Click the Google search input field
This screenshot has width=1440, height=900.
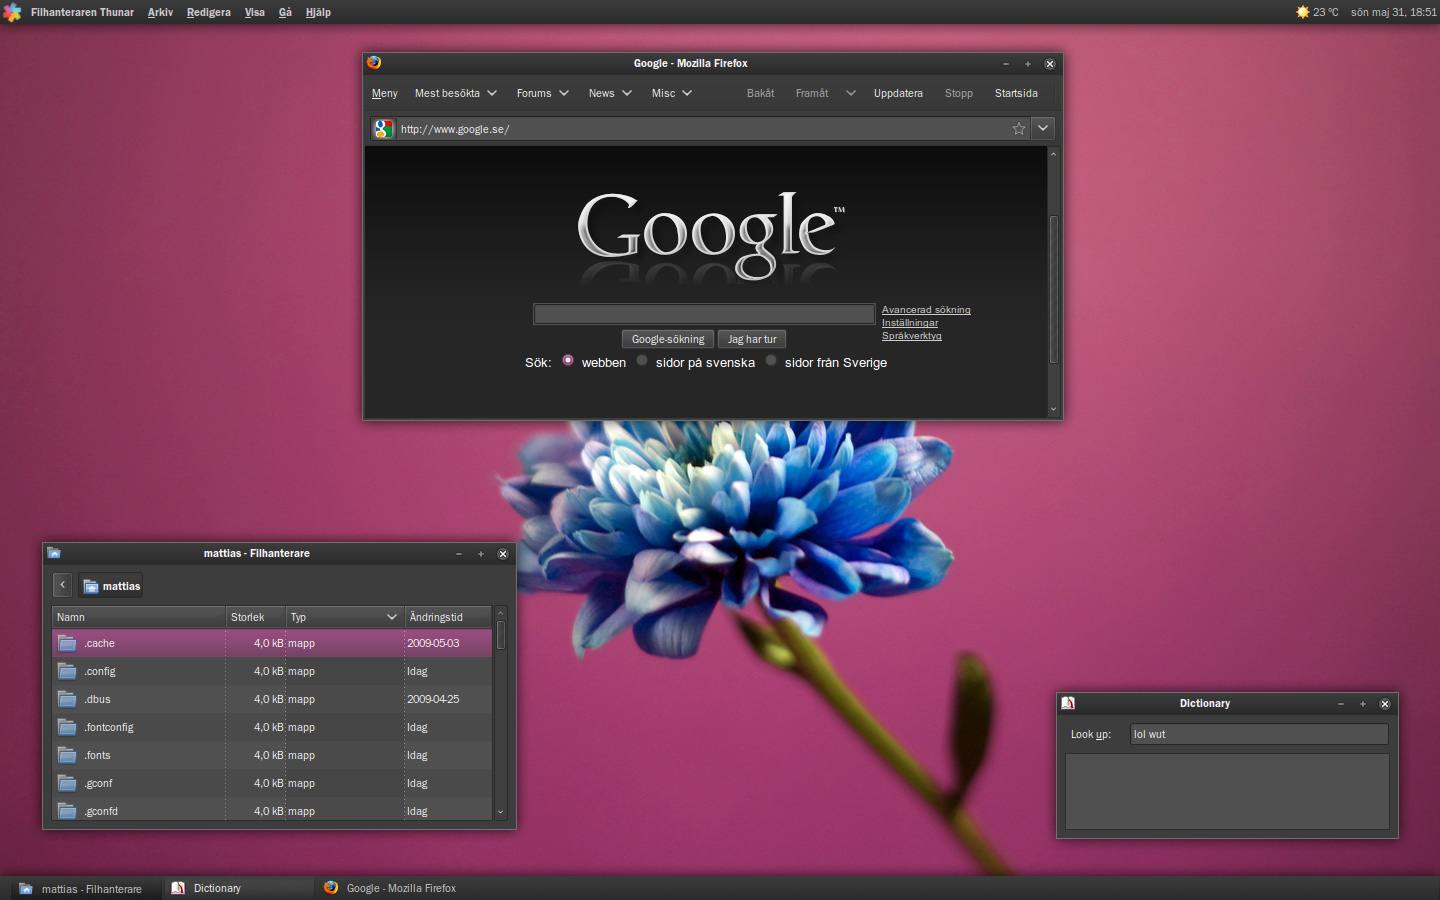coord(704,314)
